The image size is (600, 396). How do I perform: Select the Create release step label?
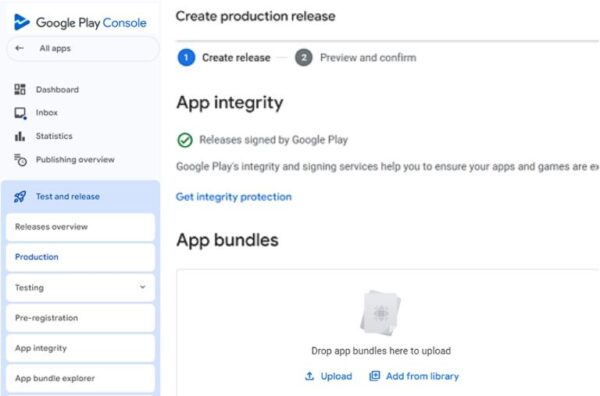[236, 57]
